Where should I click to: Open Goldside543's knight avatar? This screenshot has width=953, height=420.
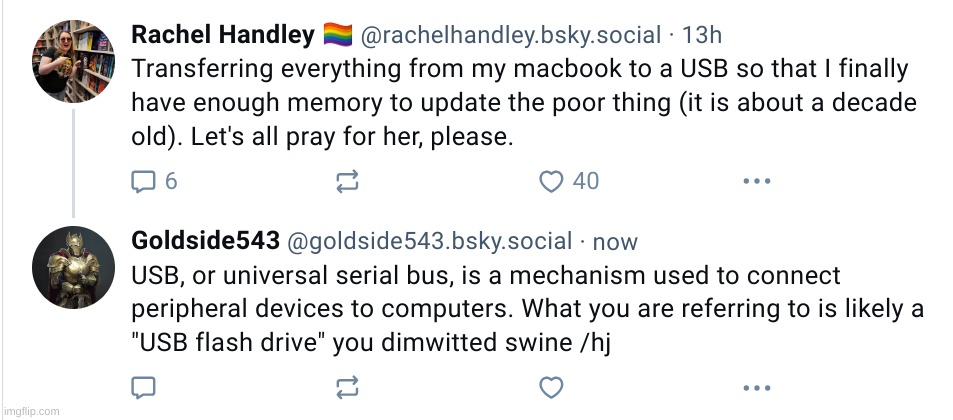pyautogui.click(x=75, y=267)
